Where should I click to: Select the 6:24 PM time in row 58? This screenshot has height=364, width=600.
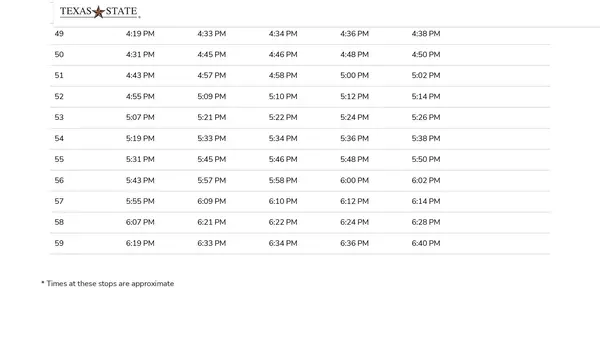tap(354, 222)
